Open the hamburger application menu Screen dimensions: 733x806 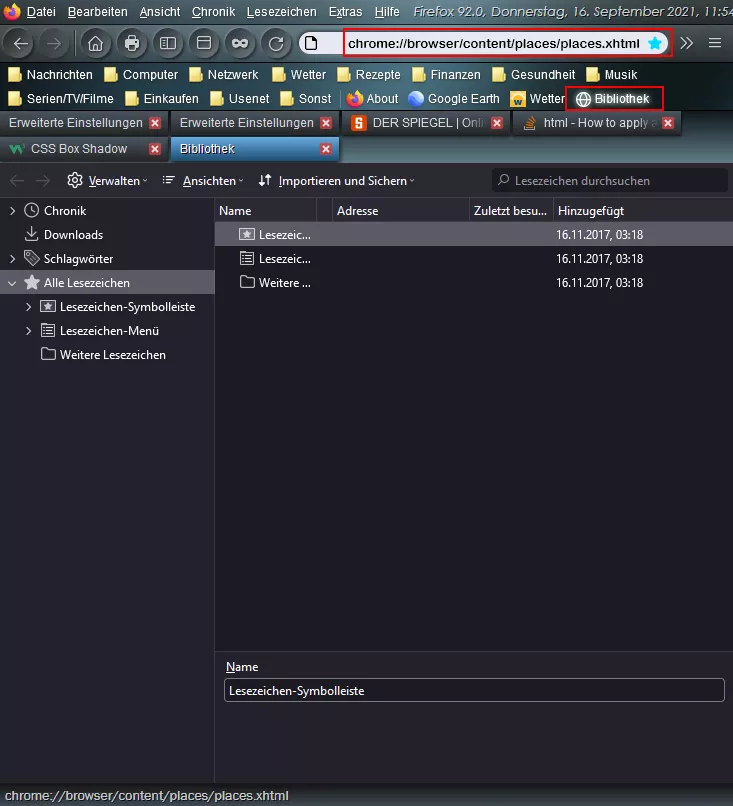(714, 44)
